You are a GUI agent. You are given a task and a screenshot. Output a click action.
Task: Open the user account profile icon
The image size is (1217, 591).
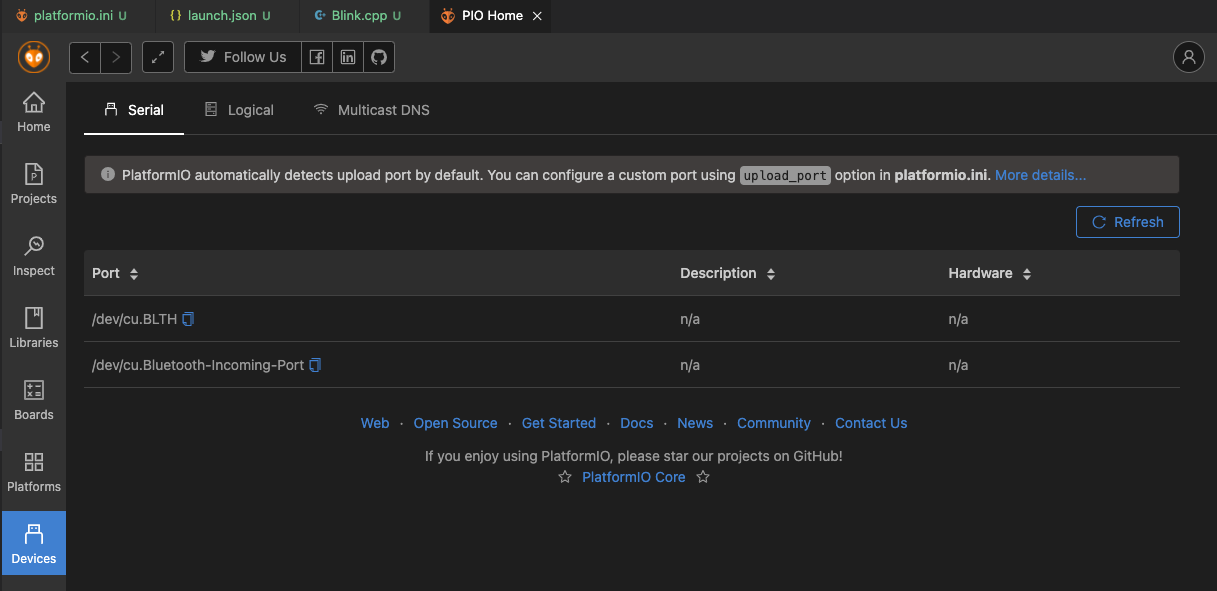pyautogui.click(x=1188, y=57)
